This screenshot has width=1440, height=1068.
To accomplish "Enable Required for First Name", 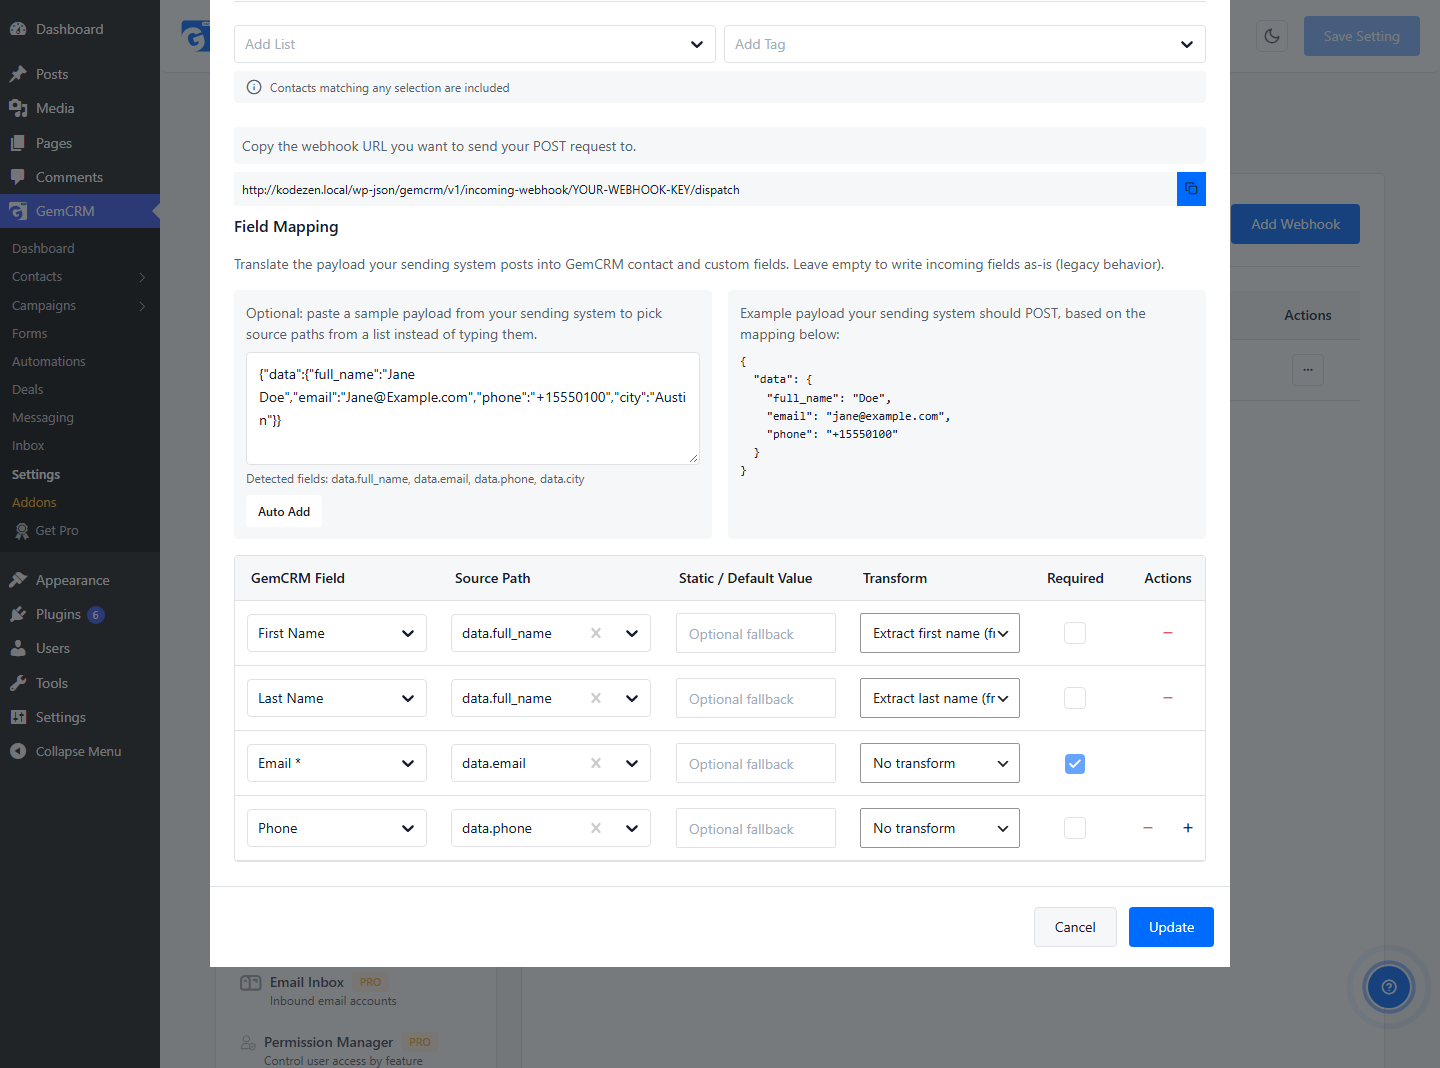I will pos(1075,633).
